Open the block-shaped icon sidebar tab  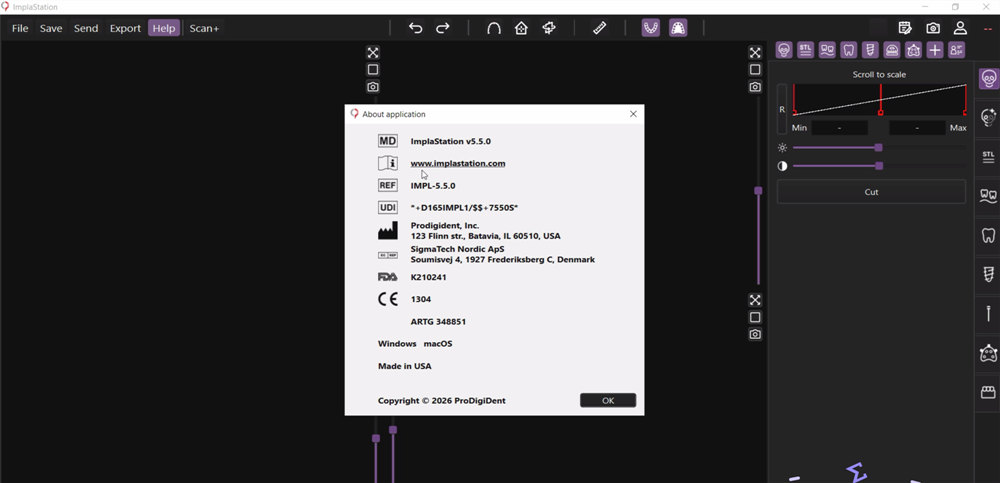[x=989, y=392]
